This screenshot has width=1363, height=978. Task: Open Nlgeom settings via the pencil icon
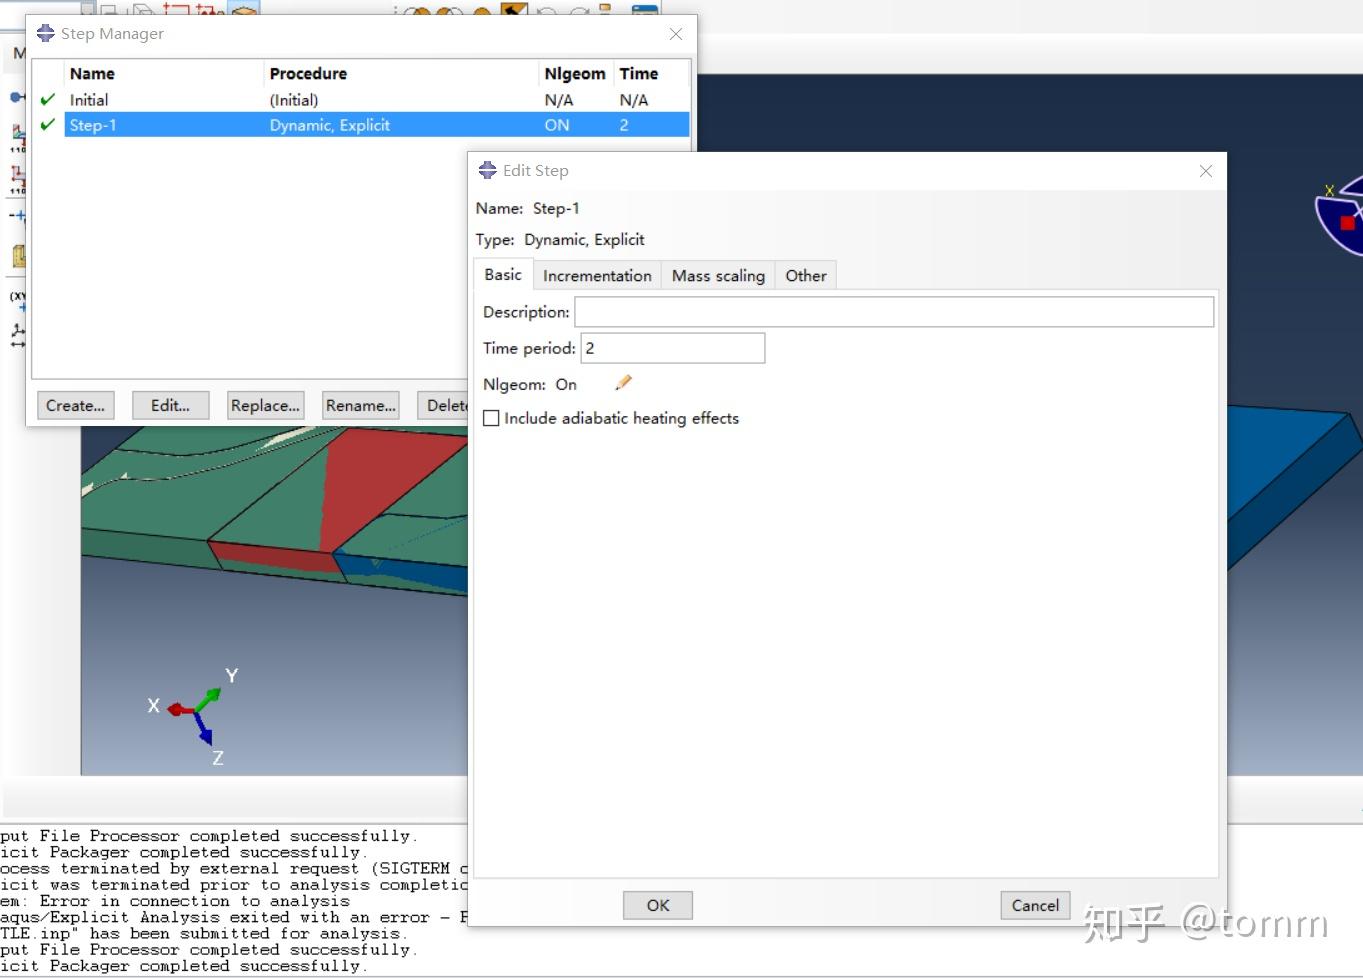click(x=623, y=382)
